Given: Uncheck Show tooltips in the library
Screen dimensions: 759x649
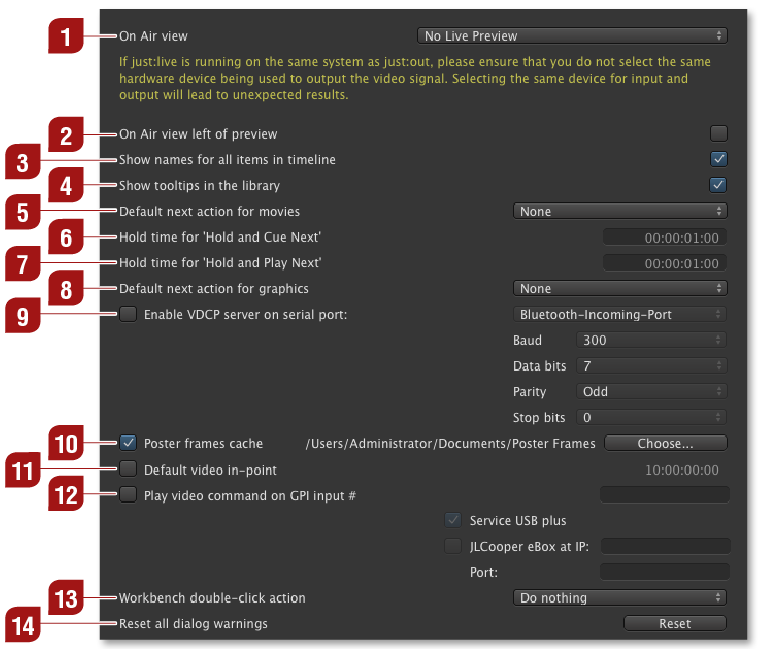Looking at the screenshot, I should (x=718, y=185).
